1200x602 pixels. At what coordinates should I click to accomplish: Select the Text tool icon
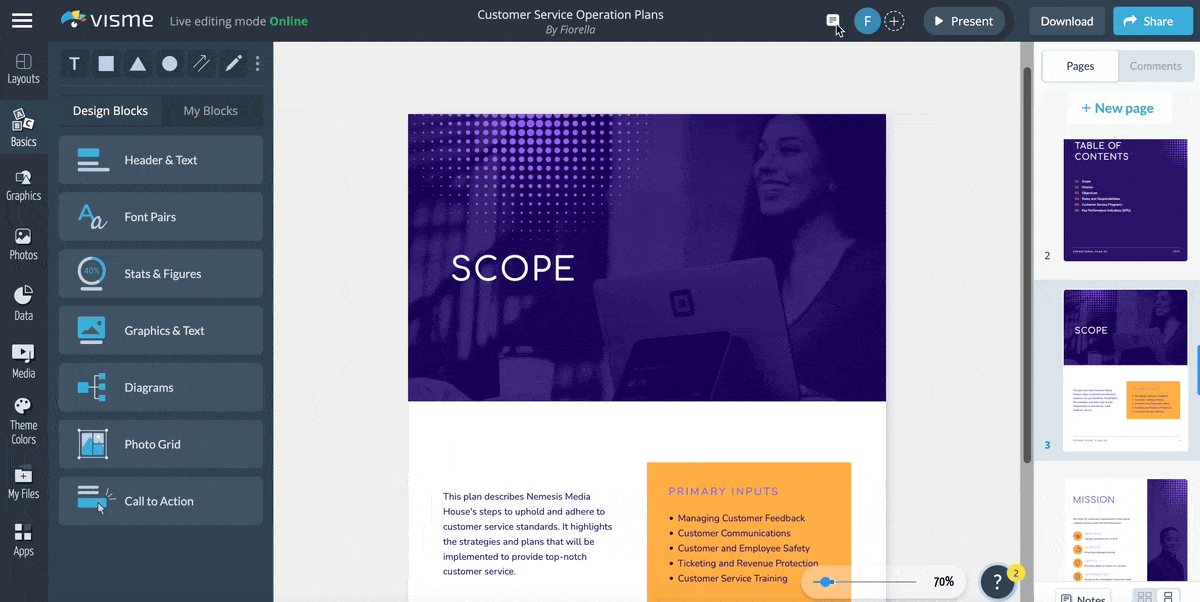coord(74,64)
